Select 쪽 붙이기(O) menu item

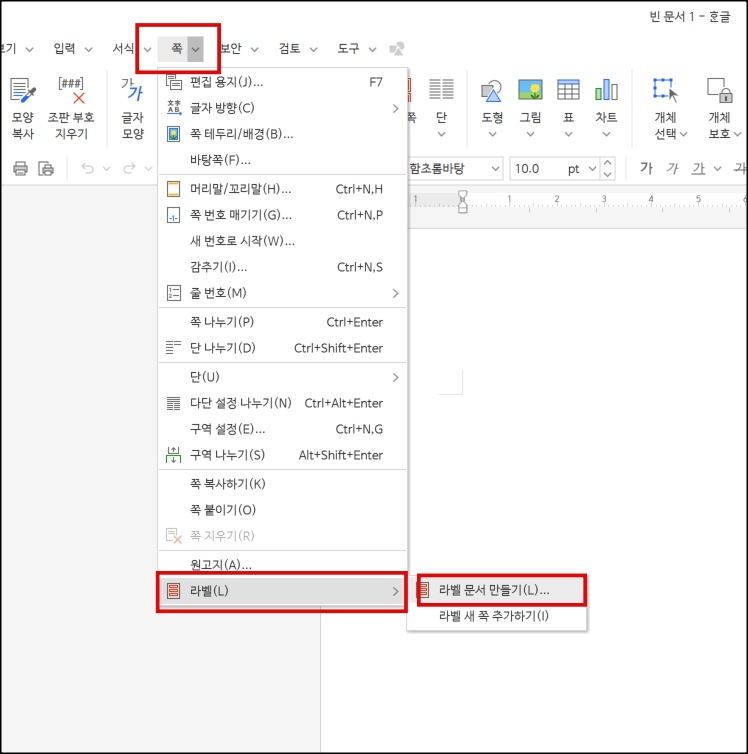(283, 510)
